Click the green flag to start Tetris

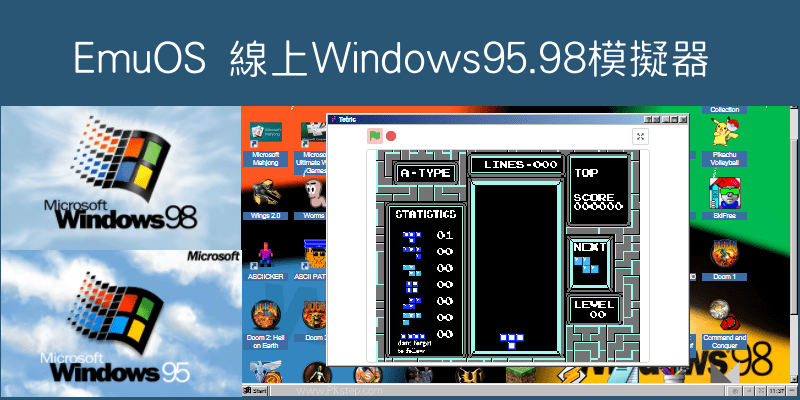coord(375,136)
